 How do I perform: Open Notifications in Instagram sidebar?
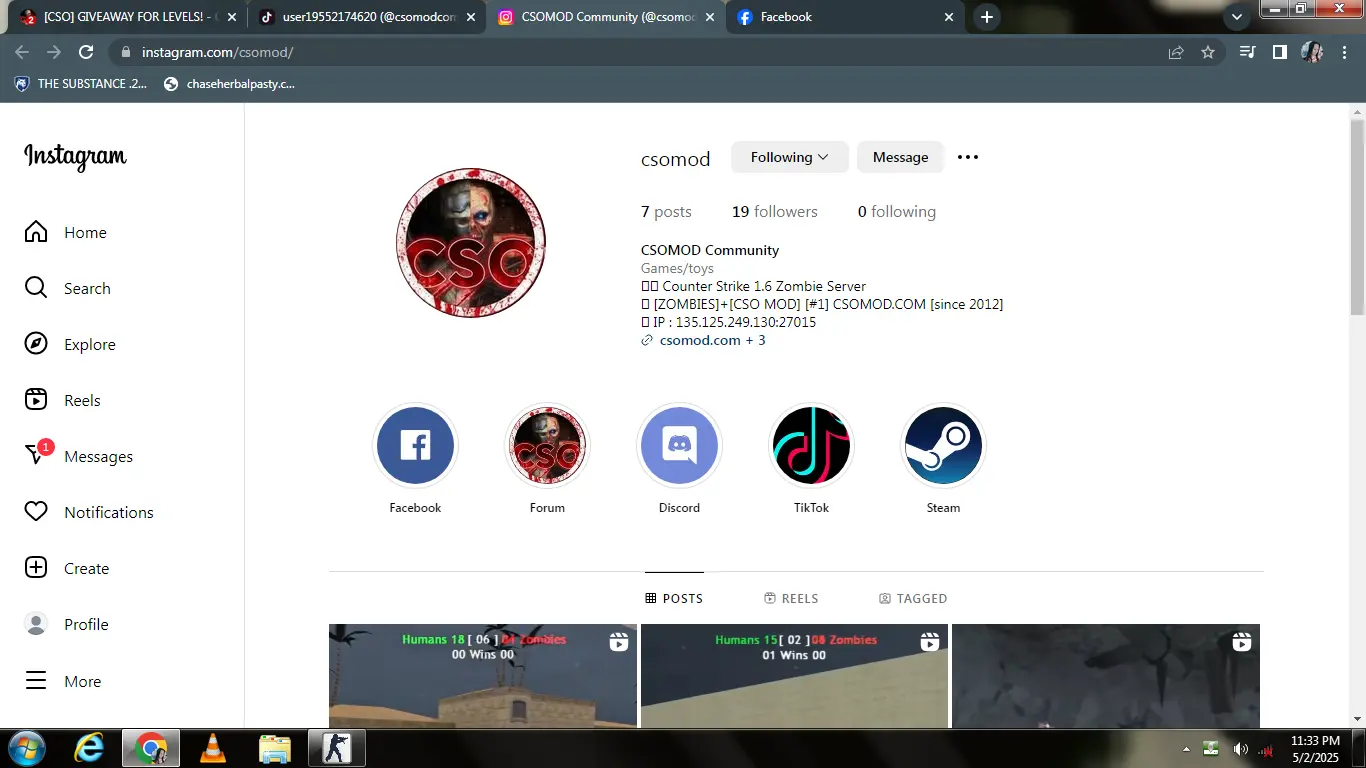[89, 512]
